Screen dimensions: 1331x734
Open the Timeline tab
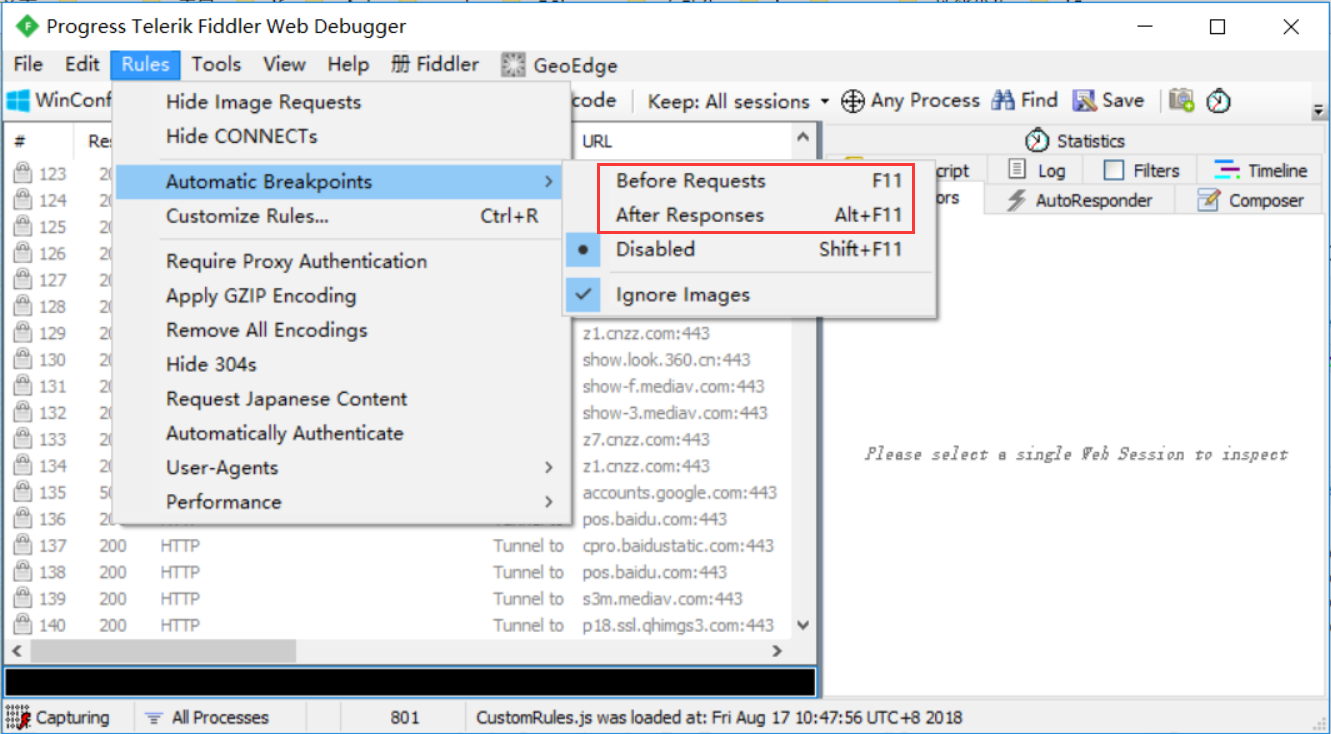1260,170
